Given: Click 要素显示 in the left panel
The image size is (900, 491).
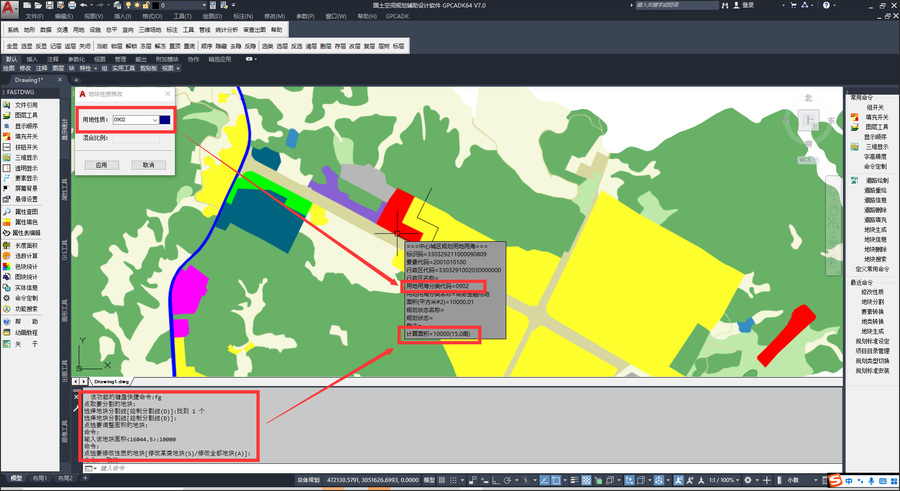Looking at the screenshot, I should pos(20,178).
